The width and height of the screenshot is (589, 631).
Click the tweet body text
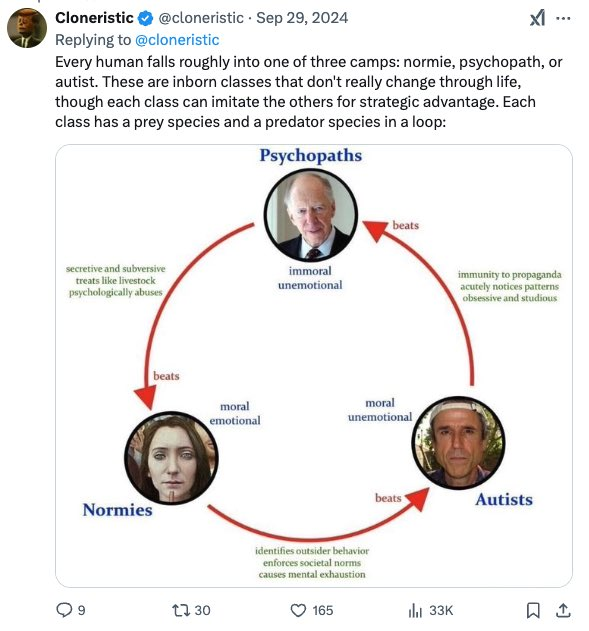[309, 92]
